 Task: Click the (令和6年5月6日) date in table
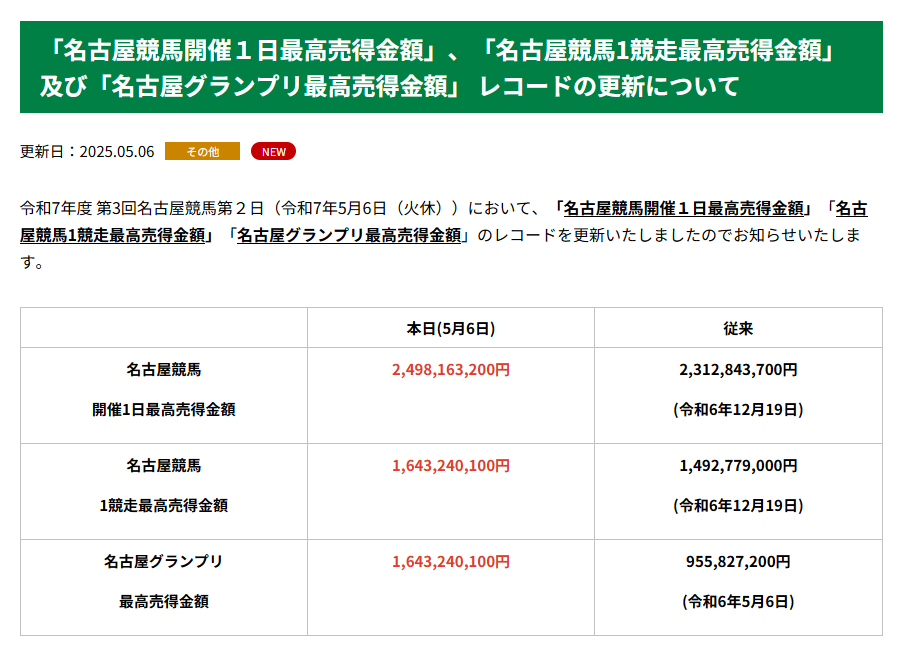click(x=738, y=602)
